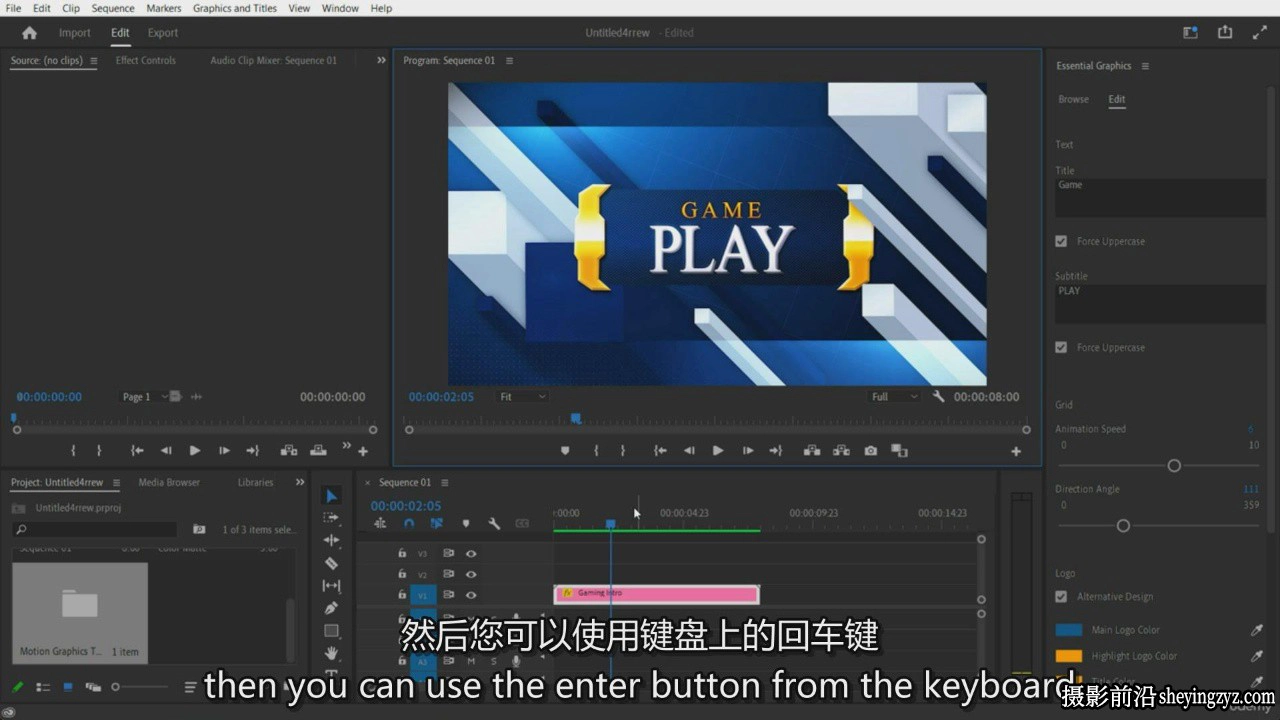Open Sequence 01 timeline panel menu
Viewport: 1280px width, 720px height.
click(x=445, y=482)
